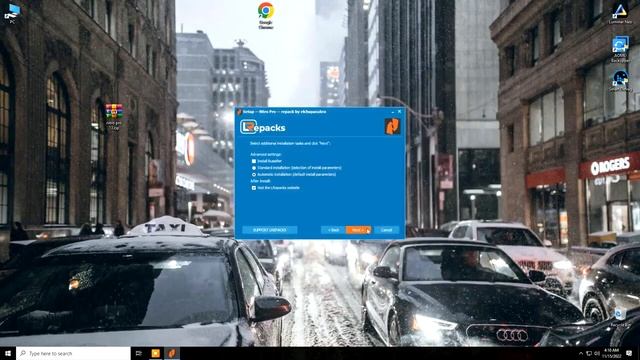Click the setup window title bar icon
Viewport: 640px width, 360px height.
click(x=239, y=111)
